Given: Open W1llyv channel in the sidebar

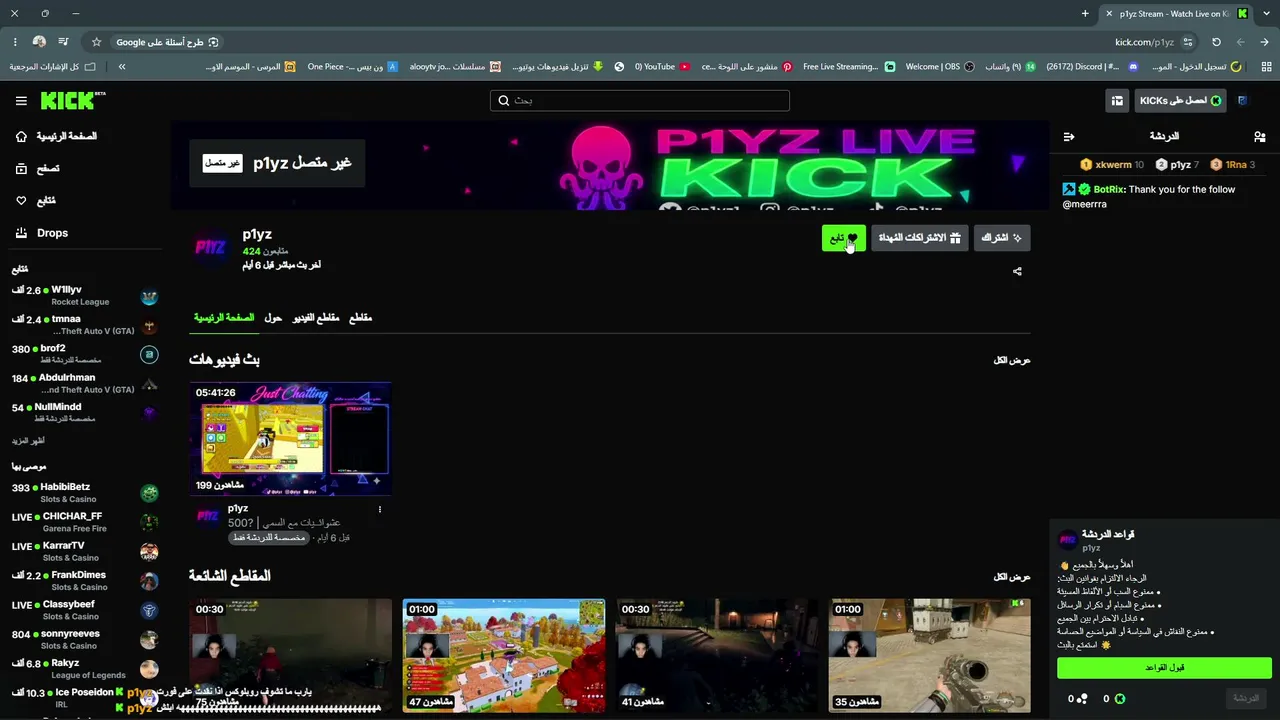Looking at the screenshot, I should click(x=85, y=295).
